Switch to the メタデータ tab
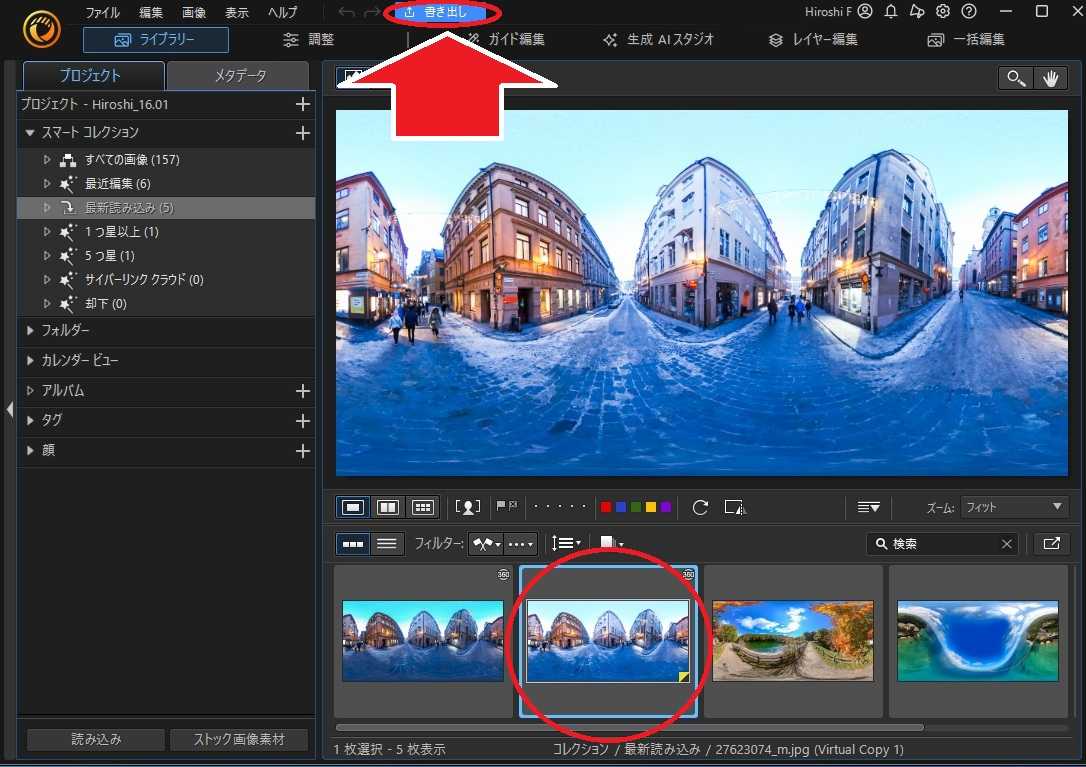 238,74
